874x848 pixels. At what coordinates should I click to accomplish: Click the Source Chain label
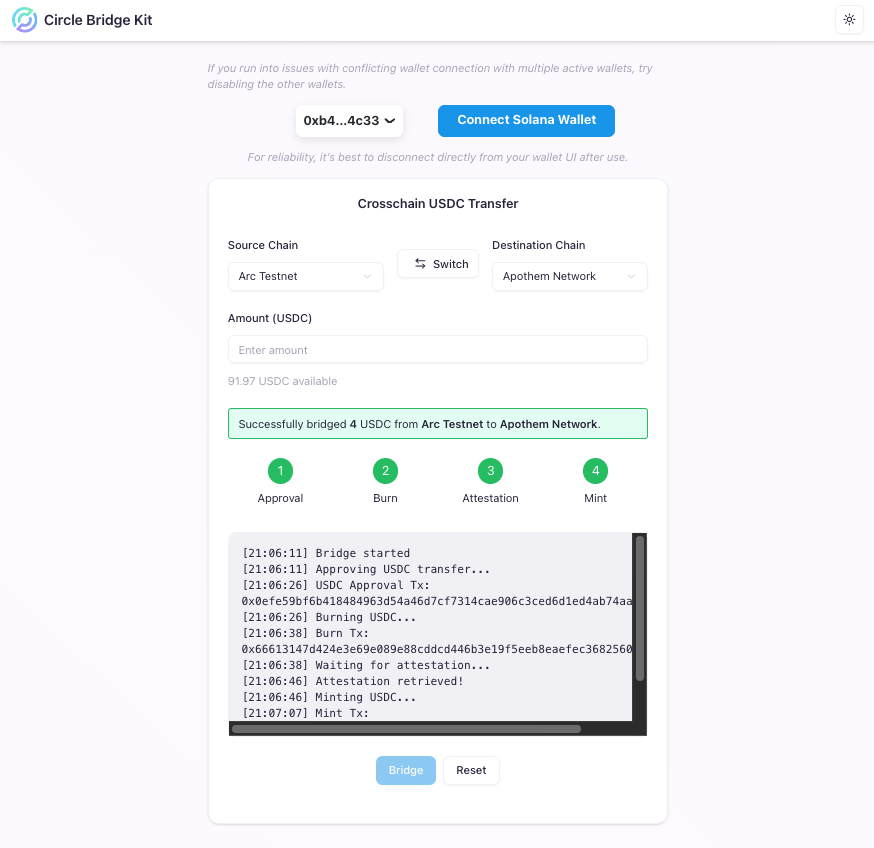263,245
